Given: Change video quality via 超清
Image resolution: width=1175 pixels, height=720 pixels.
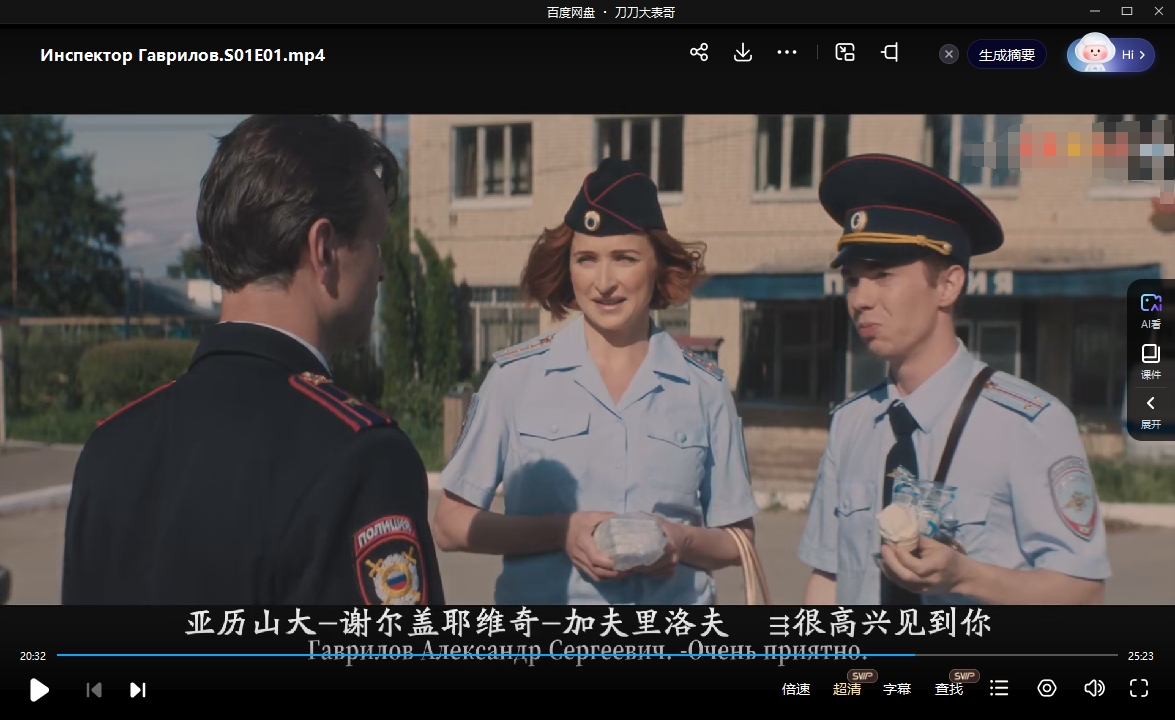Looking at the screenshot, I should coord(847,689).
